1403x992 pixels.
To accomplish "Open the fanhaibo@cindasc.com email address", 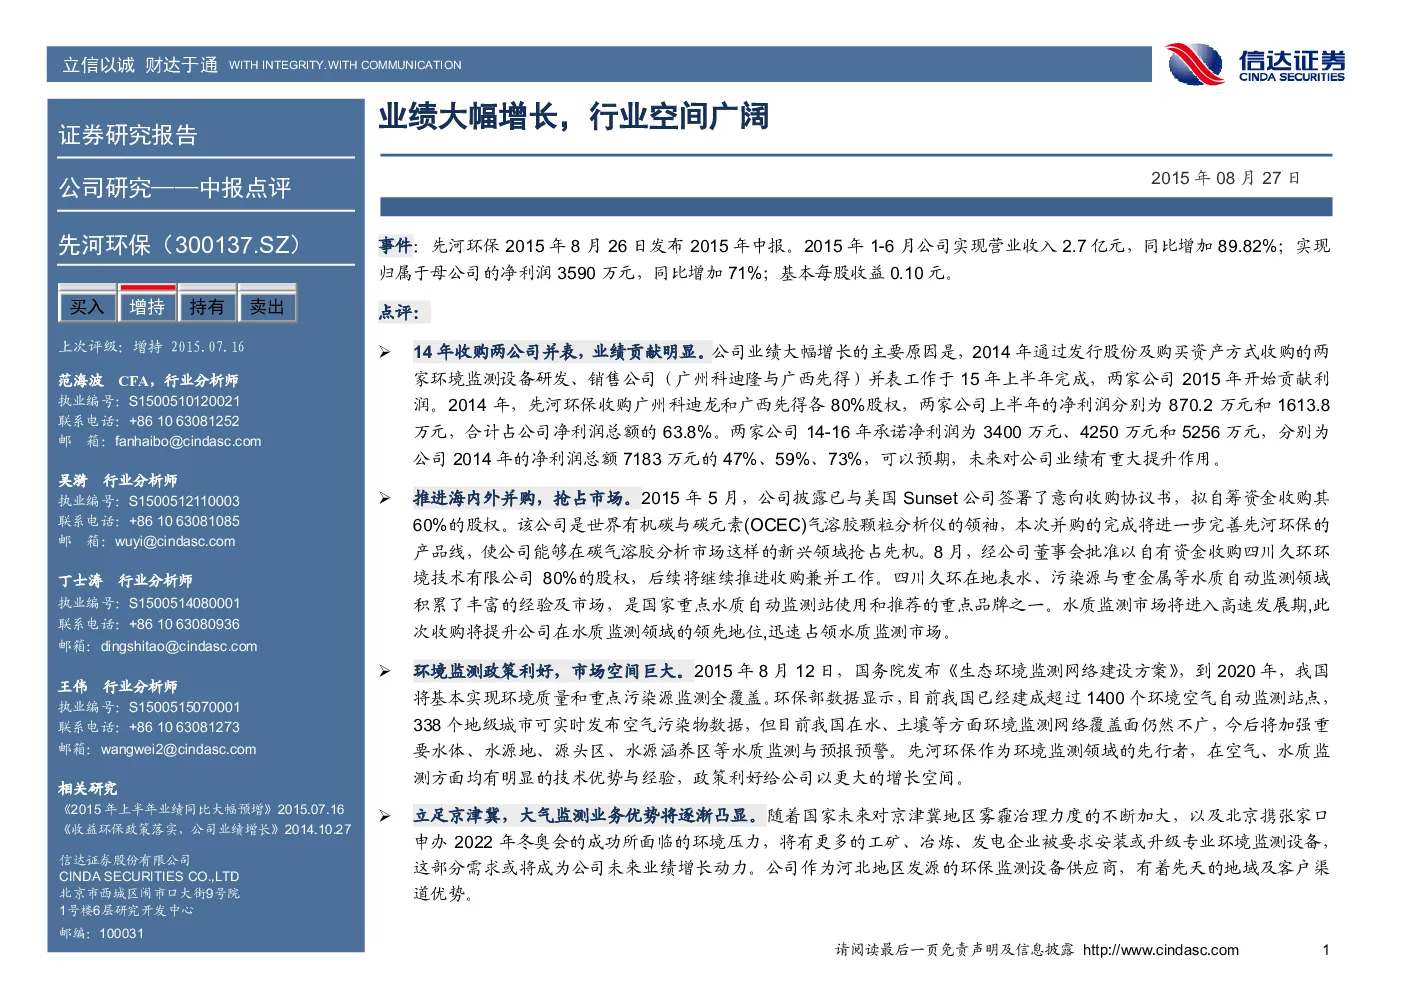I will click(x=188, y=441).
